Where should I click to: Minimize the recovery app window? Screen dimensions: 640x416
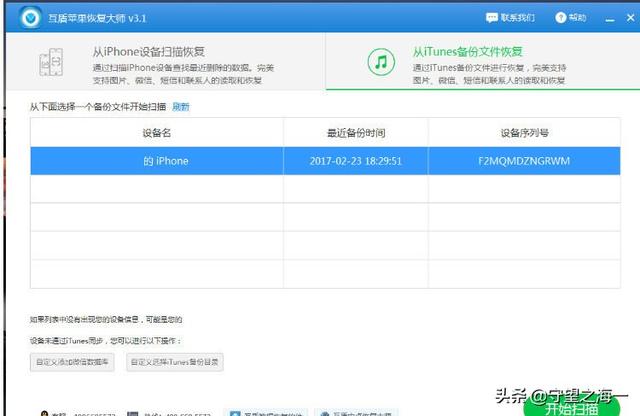click(x=610, y=18)
